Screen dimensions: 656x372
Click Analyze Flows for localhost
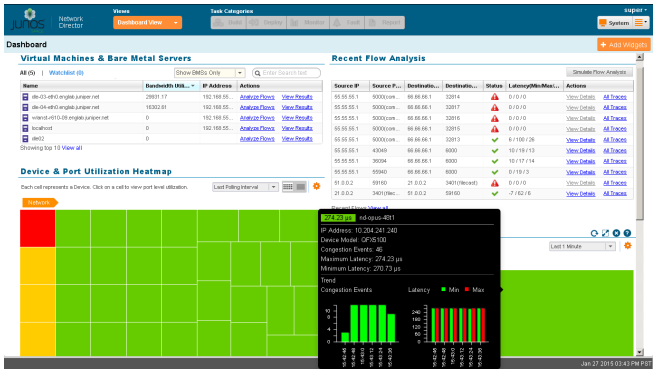click(x=257, y=128)
